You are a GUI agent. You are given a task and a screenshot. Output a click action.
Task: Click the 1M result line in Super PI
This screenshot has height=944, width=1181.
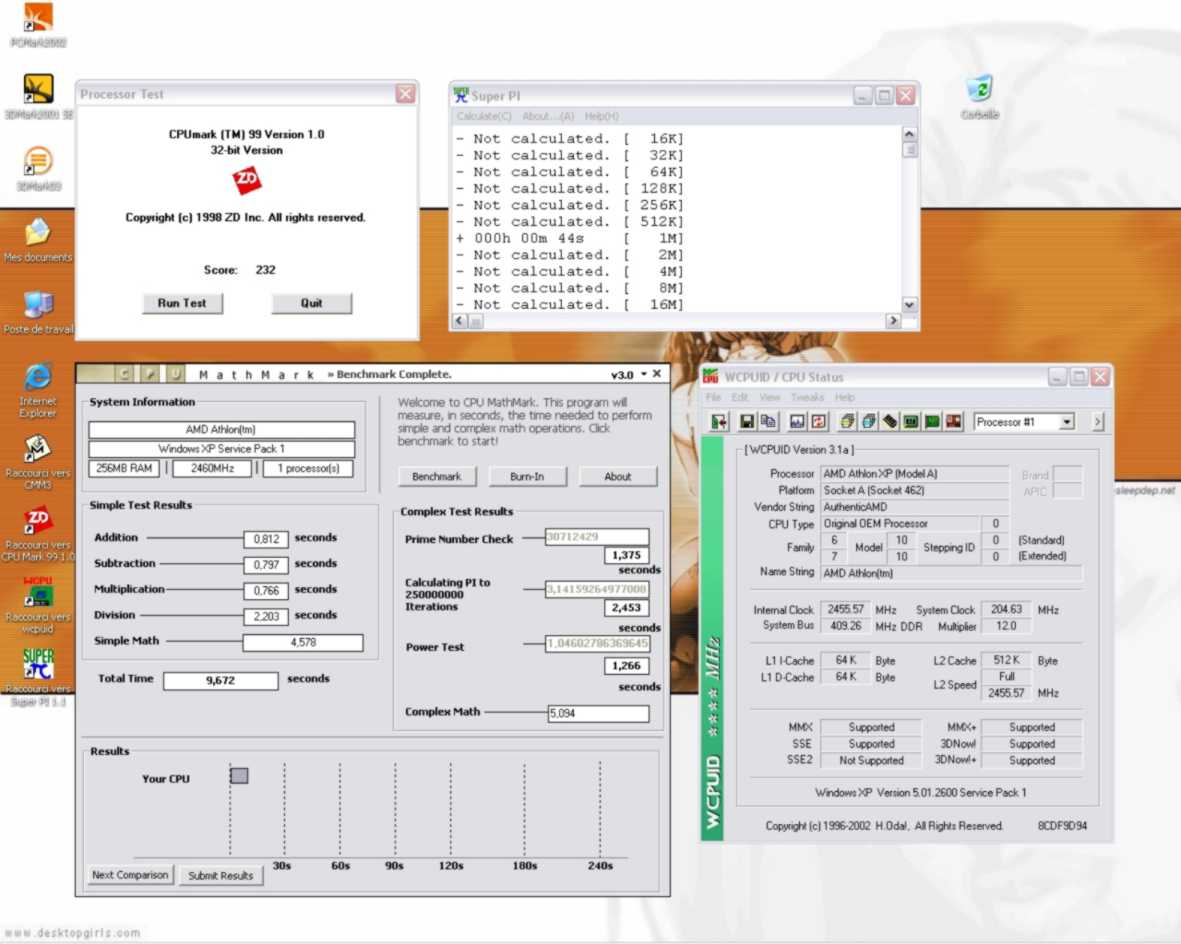pyautogui.click(x=569, y=238)
